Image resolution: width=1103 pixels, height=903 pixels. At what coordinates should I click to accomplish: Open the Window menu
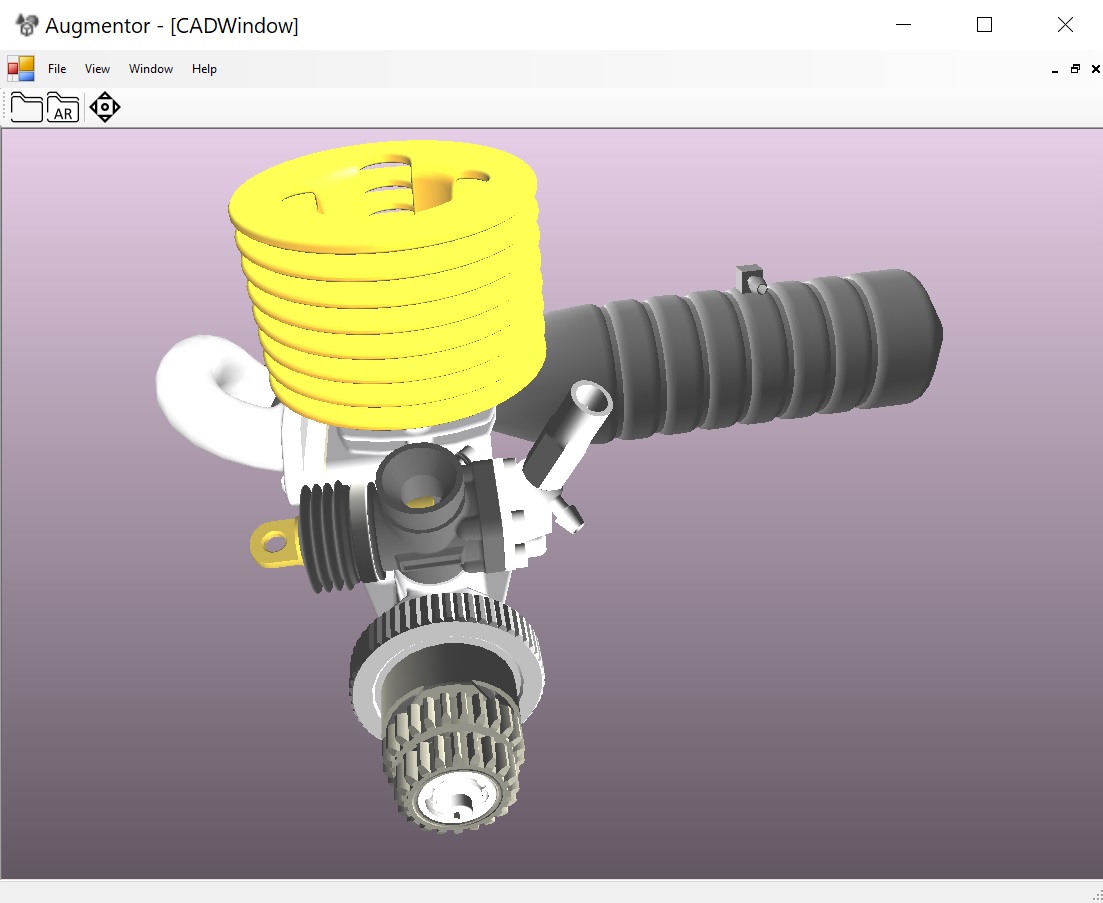[150, 69]
